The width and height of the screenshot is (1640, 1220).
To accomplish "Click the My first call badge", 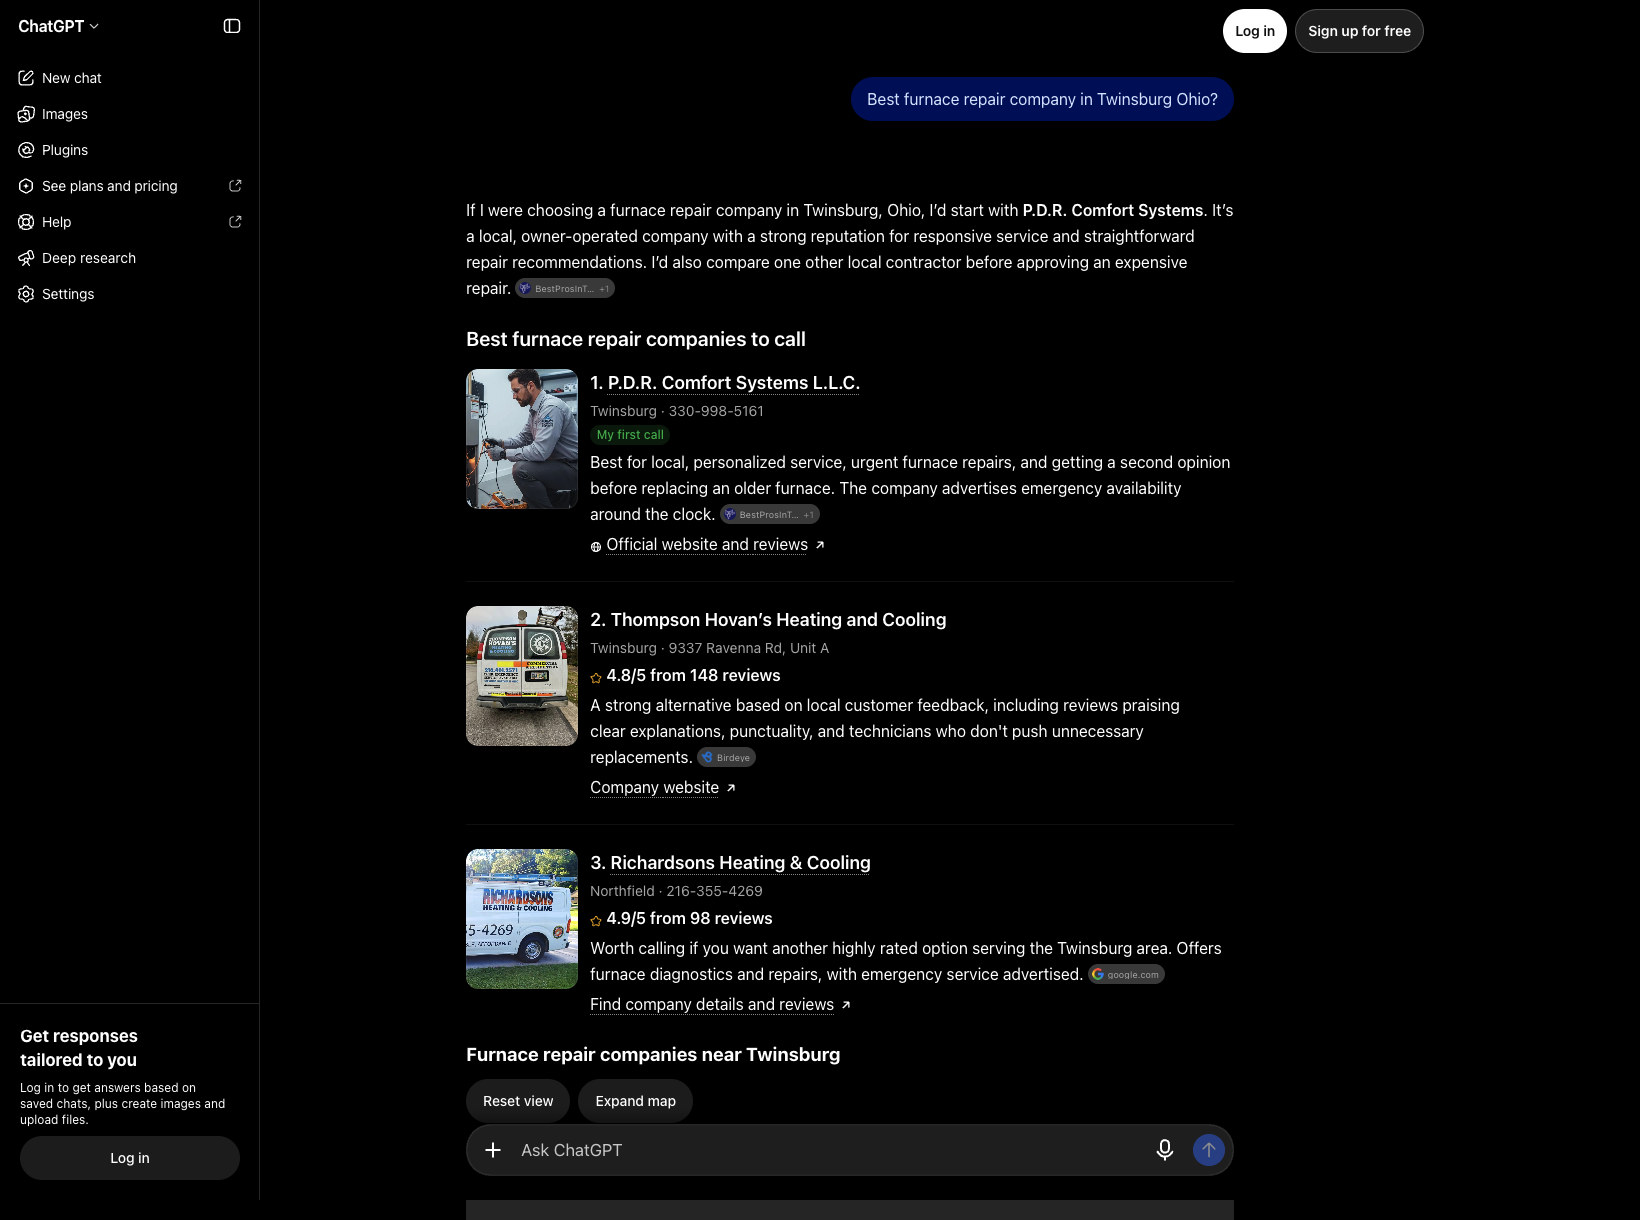I will (630, 435).
